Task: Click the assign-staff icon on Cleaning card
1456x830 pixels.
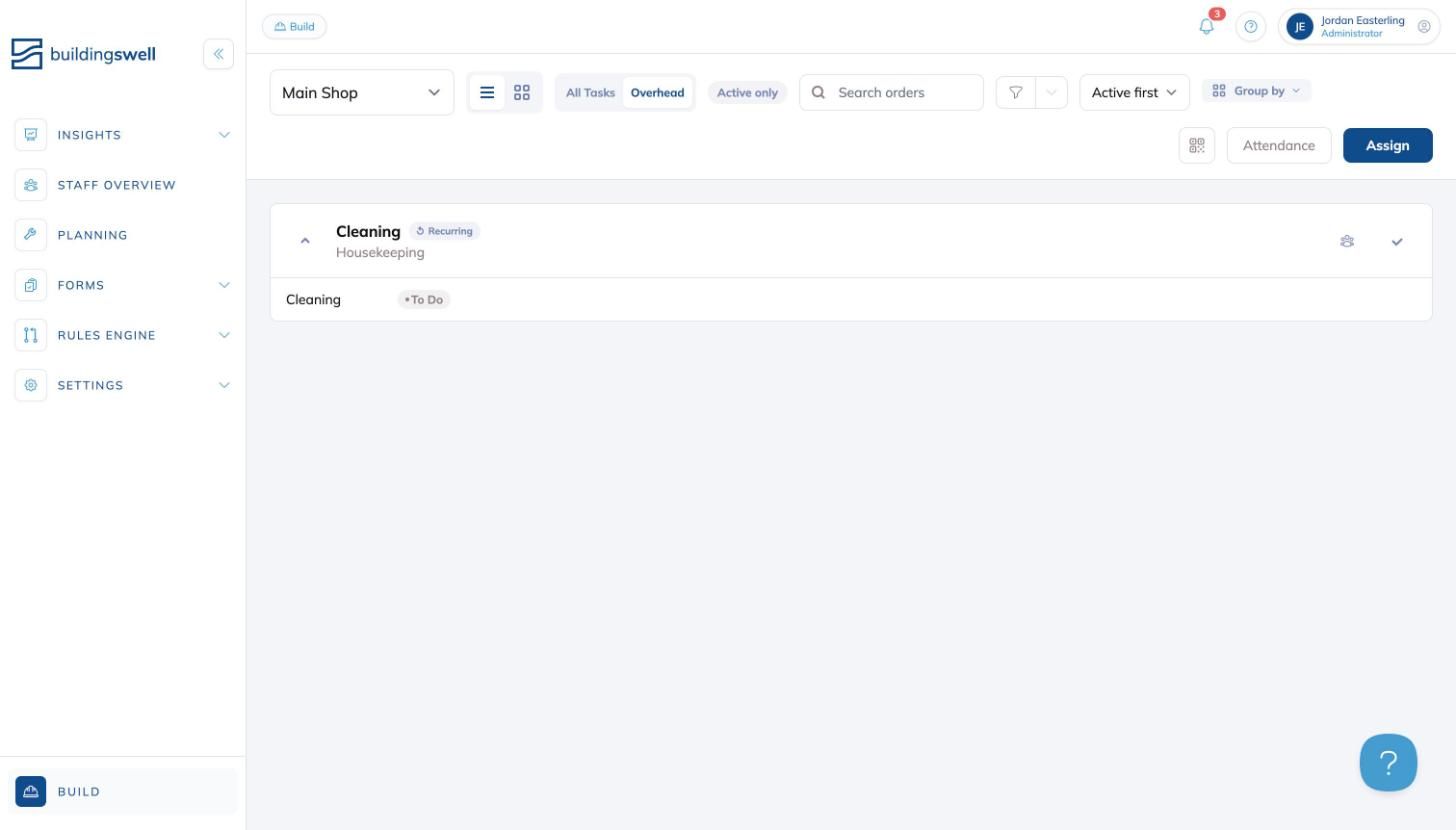Action: tap(1347, 241)
